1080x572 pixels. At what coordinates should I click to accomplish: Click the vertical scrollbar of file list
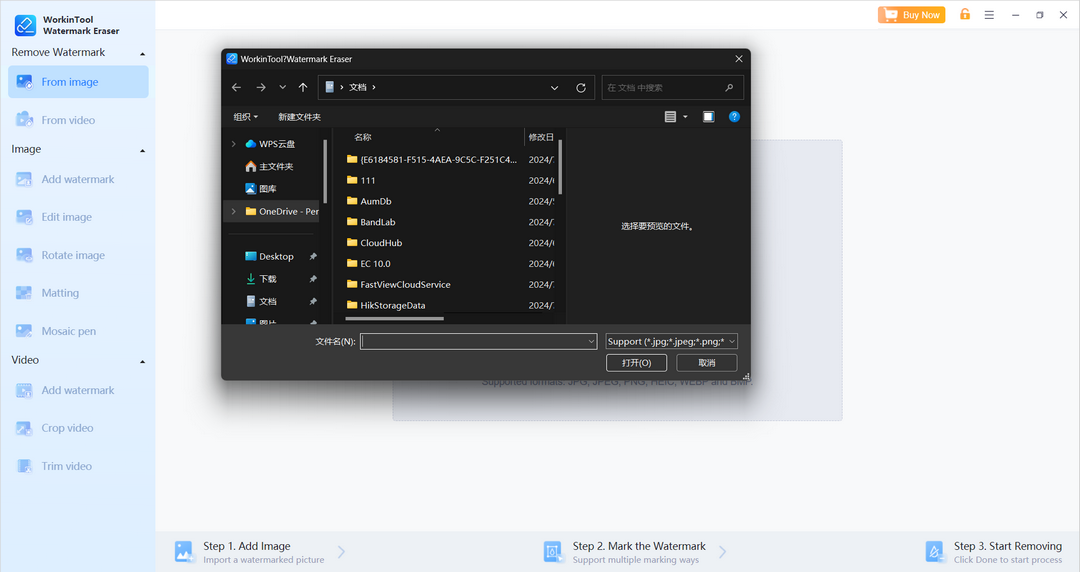(x=560, y=167)
